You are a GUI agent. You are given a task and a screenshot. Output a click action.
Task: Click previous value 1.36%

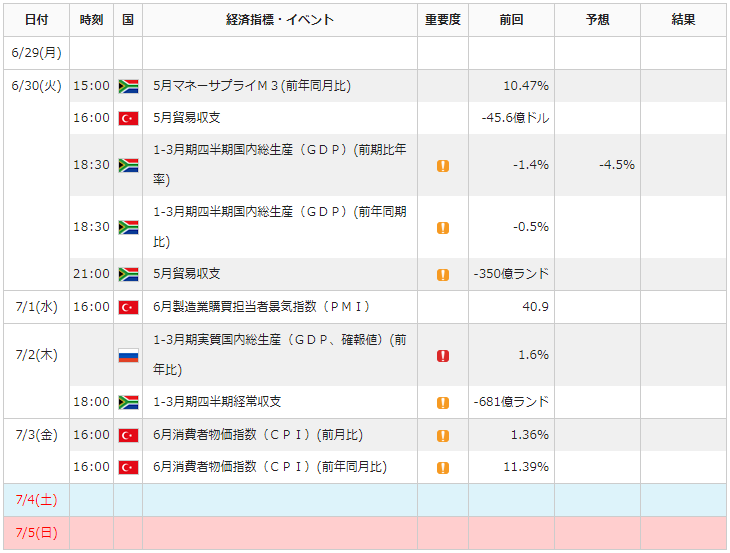[530, 435]
